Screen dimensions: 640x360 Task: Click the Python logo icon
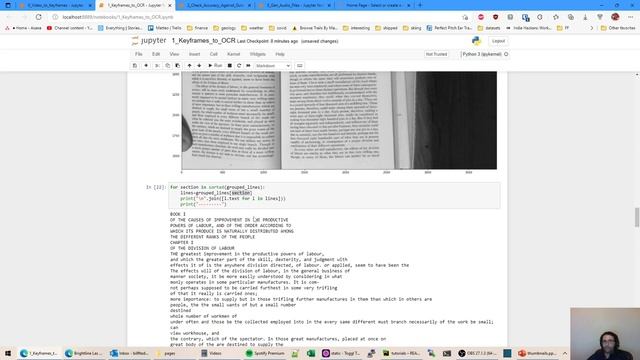pyautogui.click(x=476, y=41)
